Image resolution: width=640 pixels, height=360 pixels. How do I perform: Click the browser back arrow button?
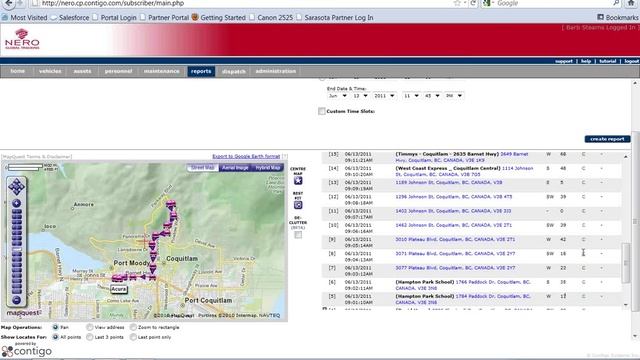[x=8, y=3]
